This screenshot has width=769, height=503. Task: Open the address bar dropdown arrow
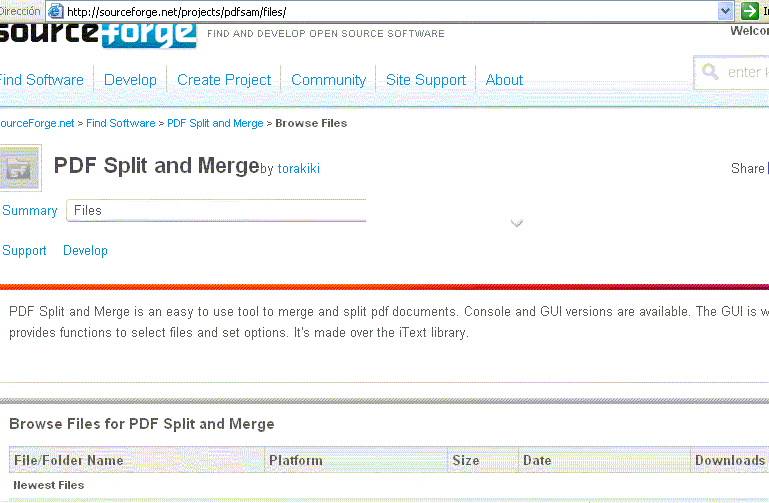click(726, 11)
